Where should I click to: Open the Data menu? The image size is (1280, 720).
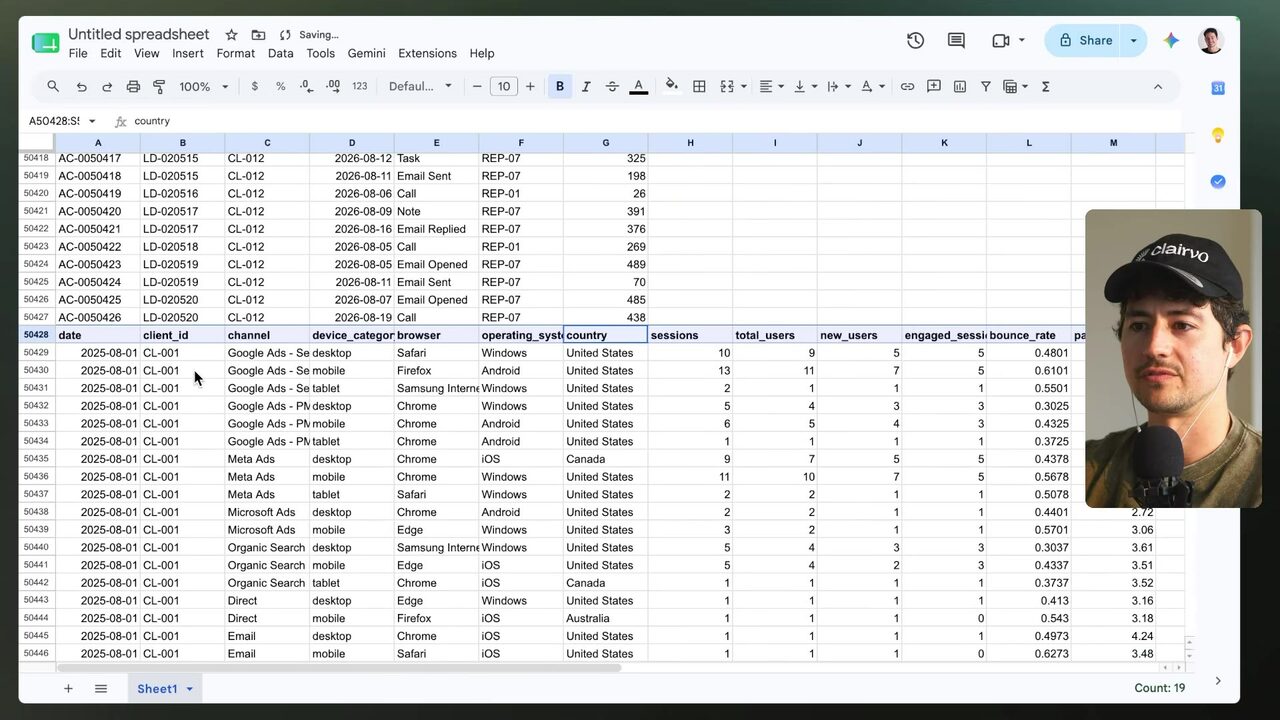[x=281, y=54]
